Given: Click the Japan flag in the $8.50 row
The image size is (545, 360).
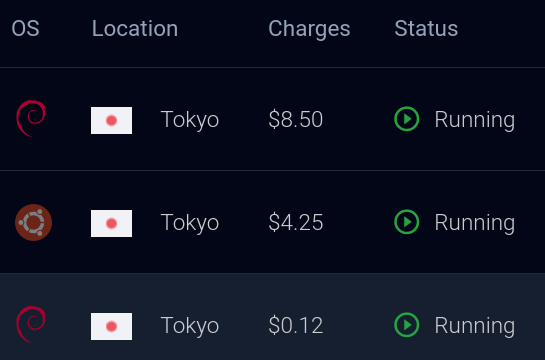Looking at the screenshot, I should tap(111, 120).
